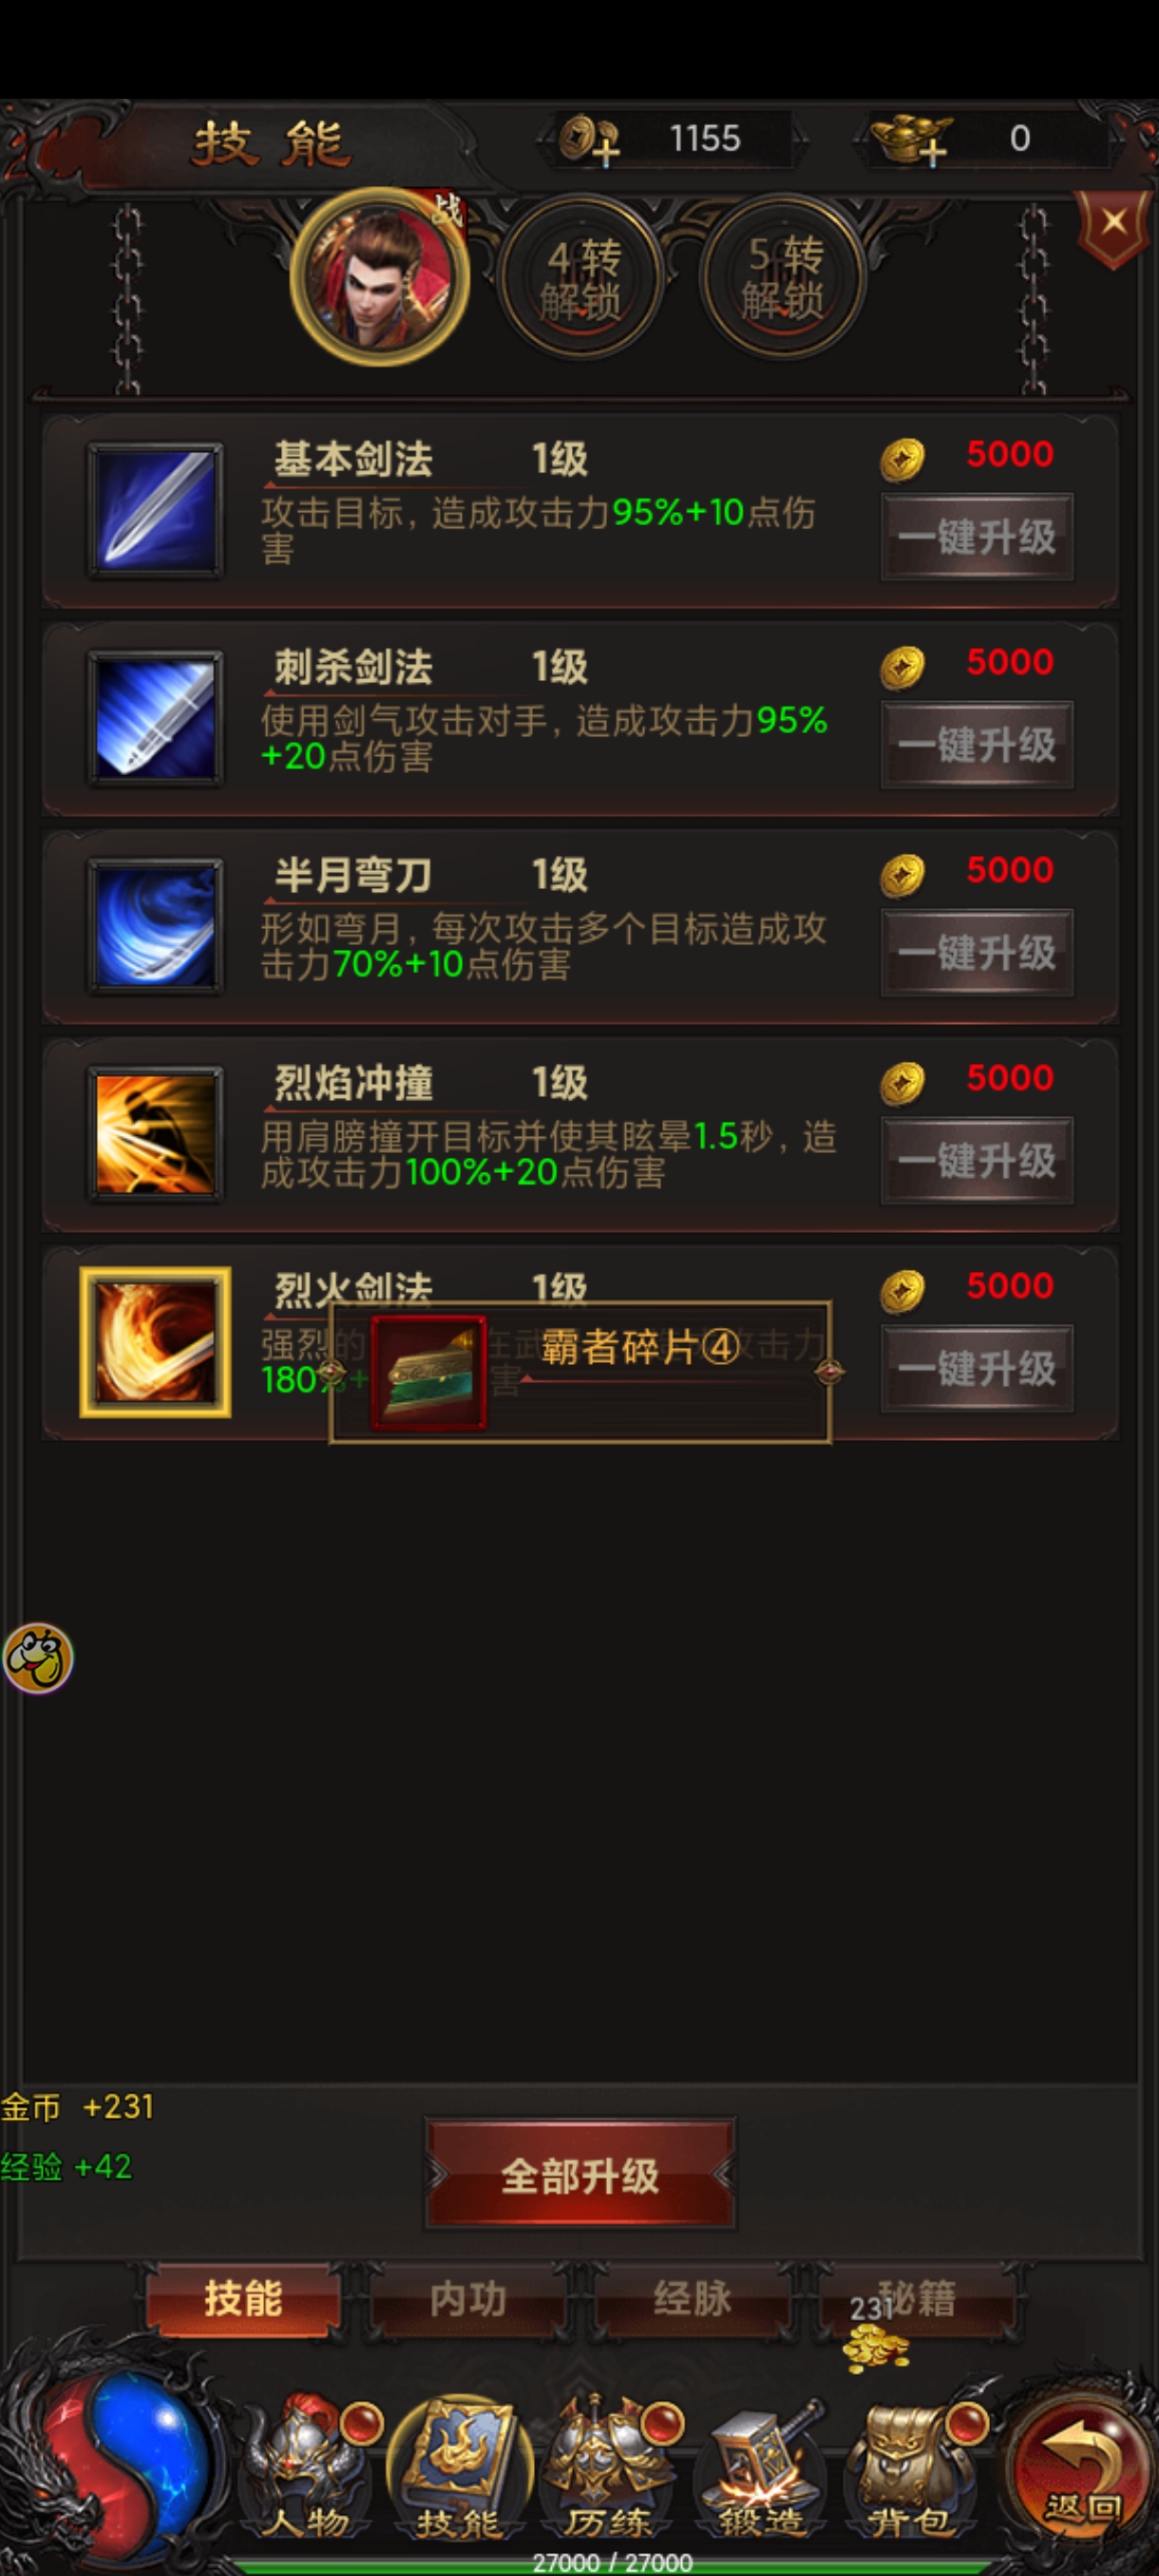This screenshot has height=2576, width=1159.
Task: Click the 全部升级 upgrade all button
Action: click(x=580, y=2175)
